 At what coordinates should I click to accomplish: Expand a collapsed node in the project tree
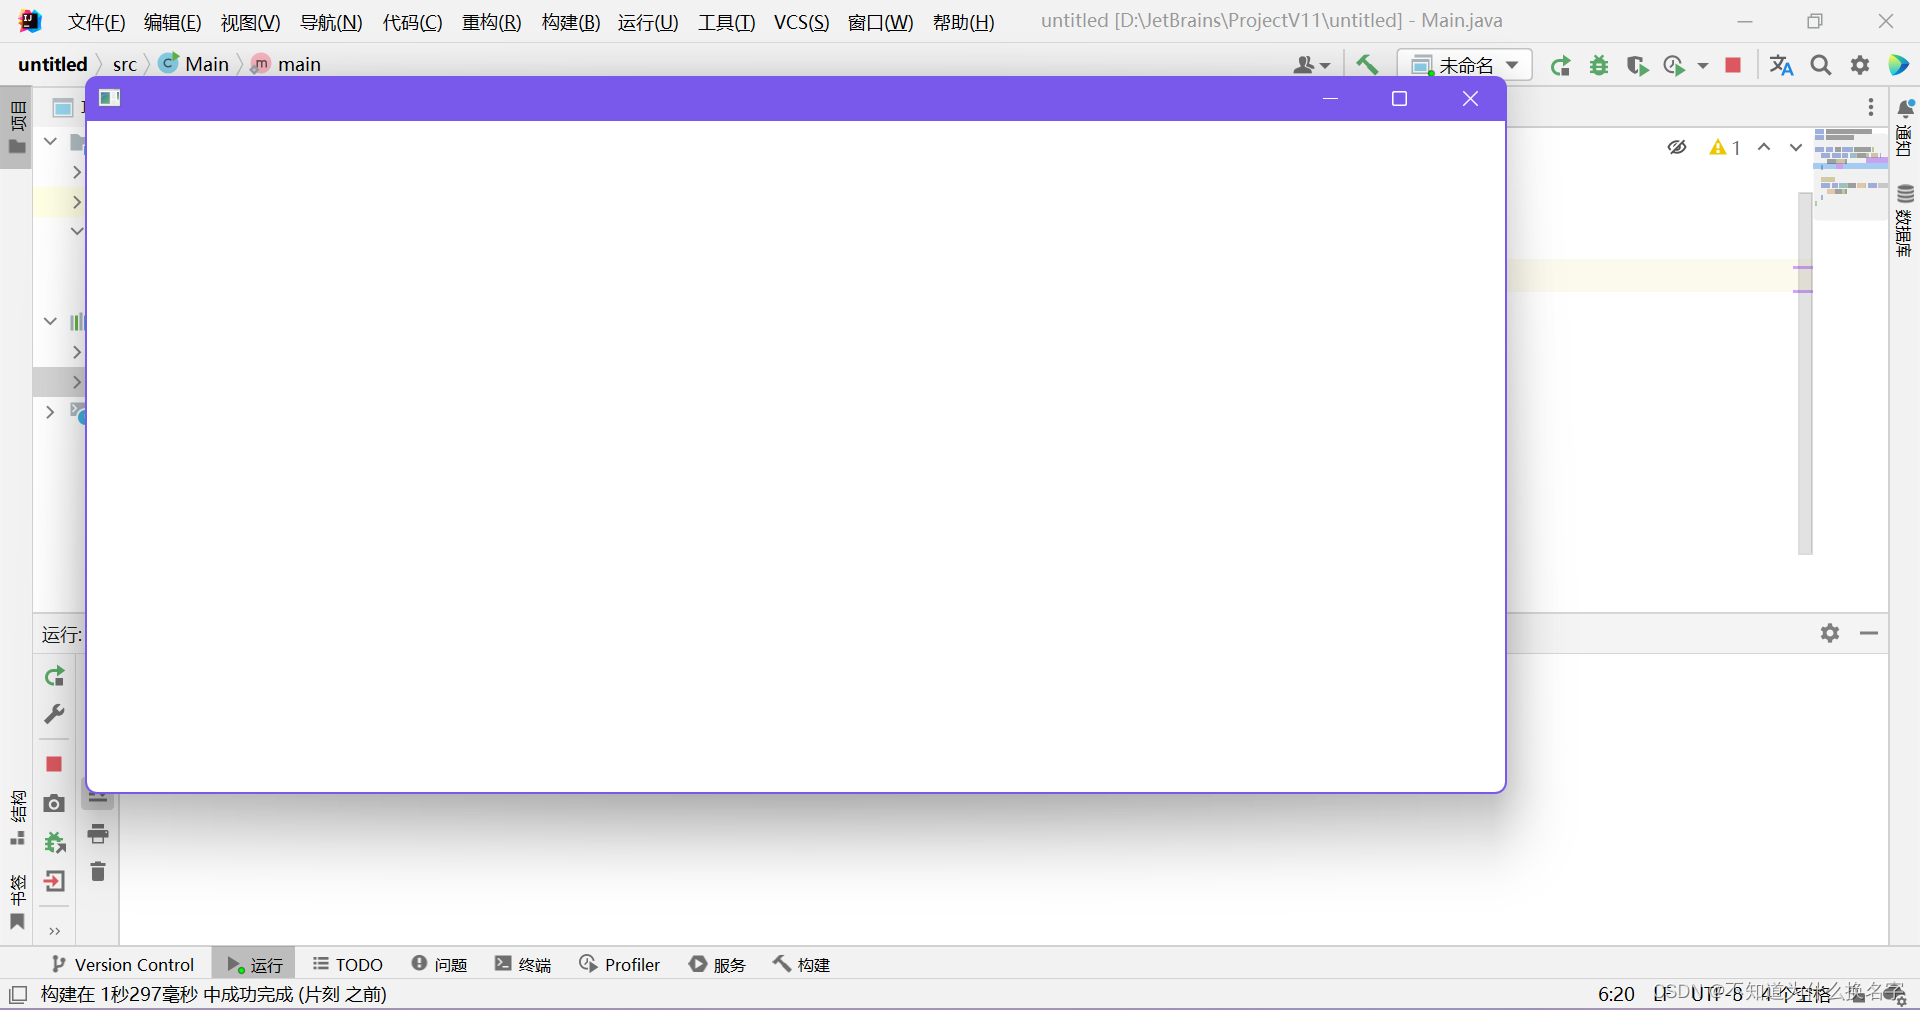76,172
